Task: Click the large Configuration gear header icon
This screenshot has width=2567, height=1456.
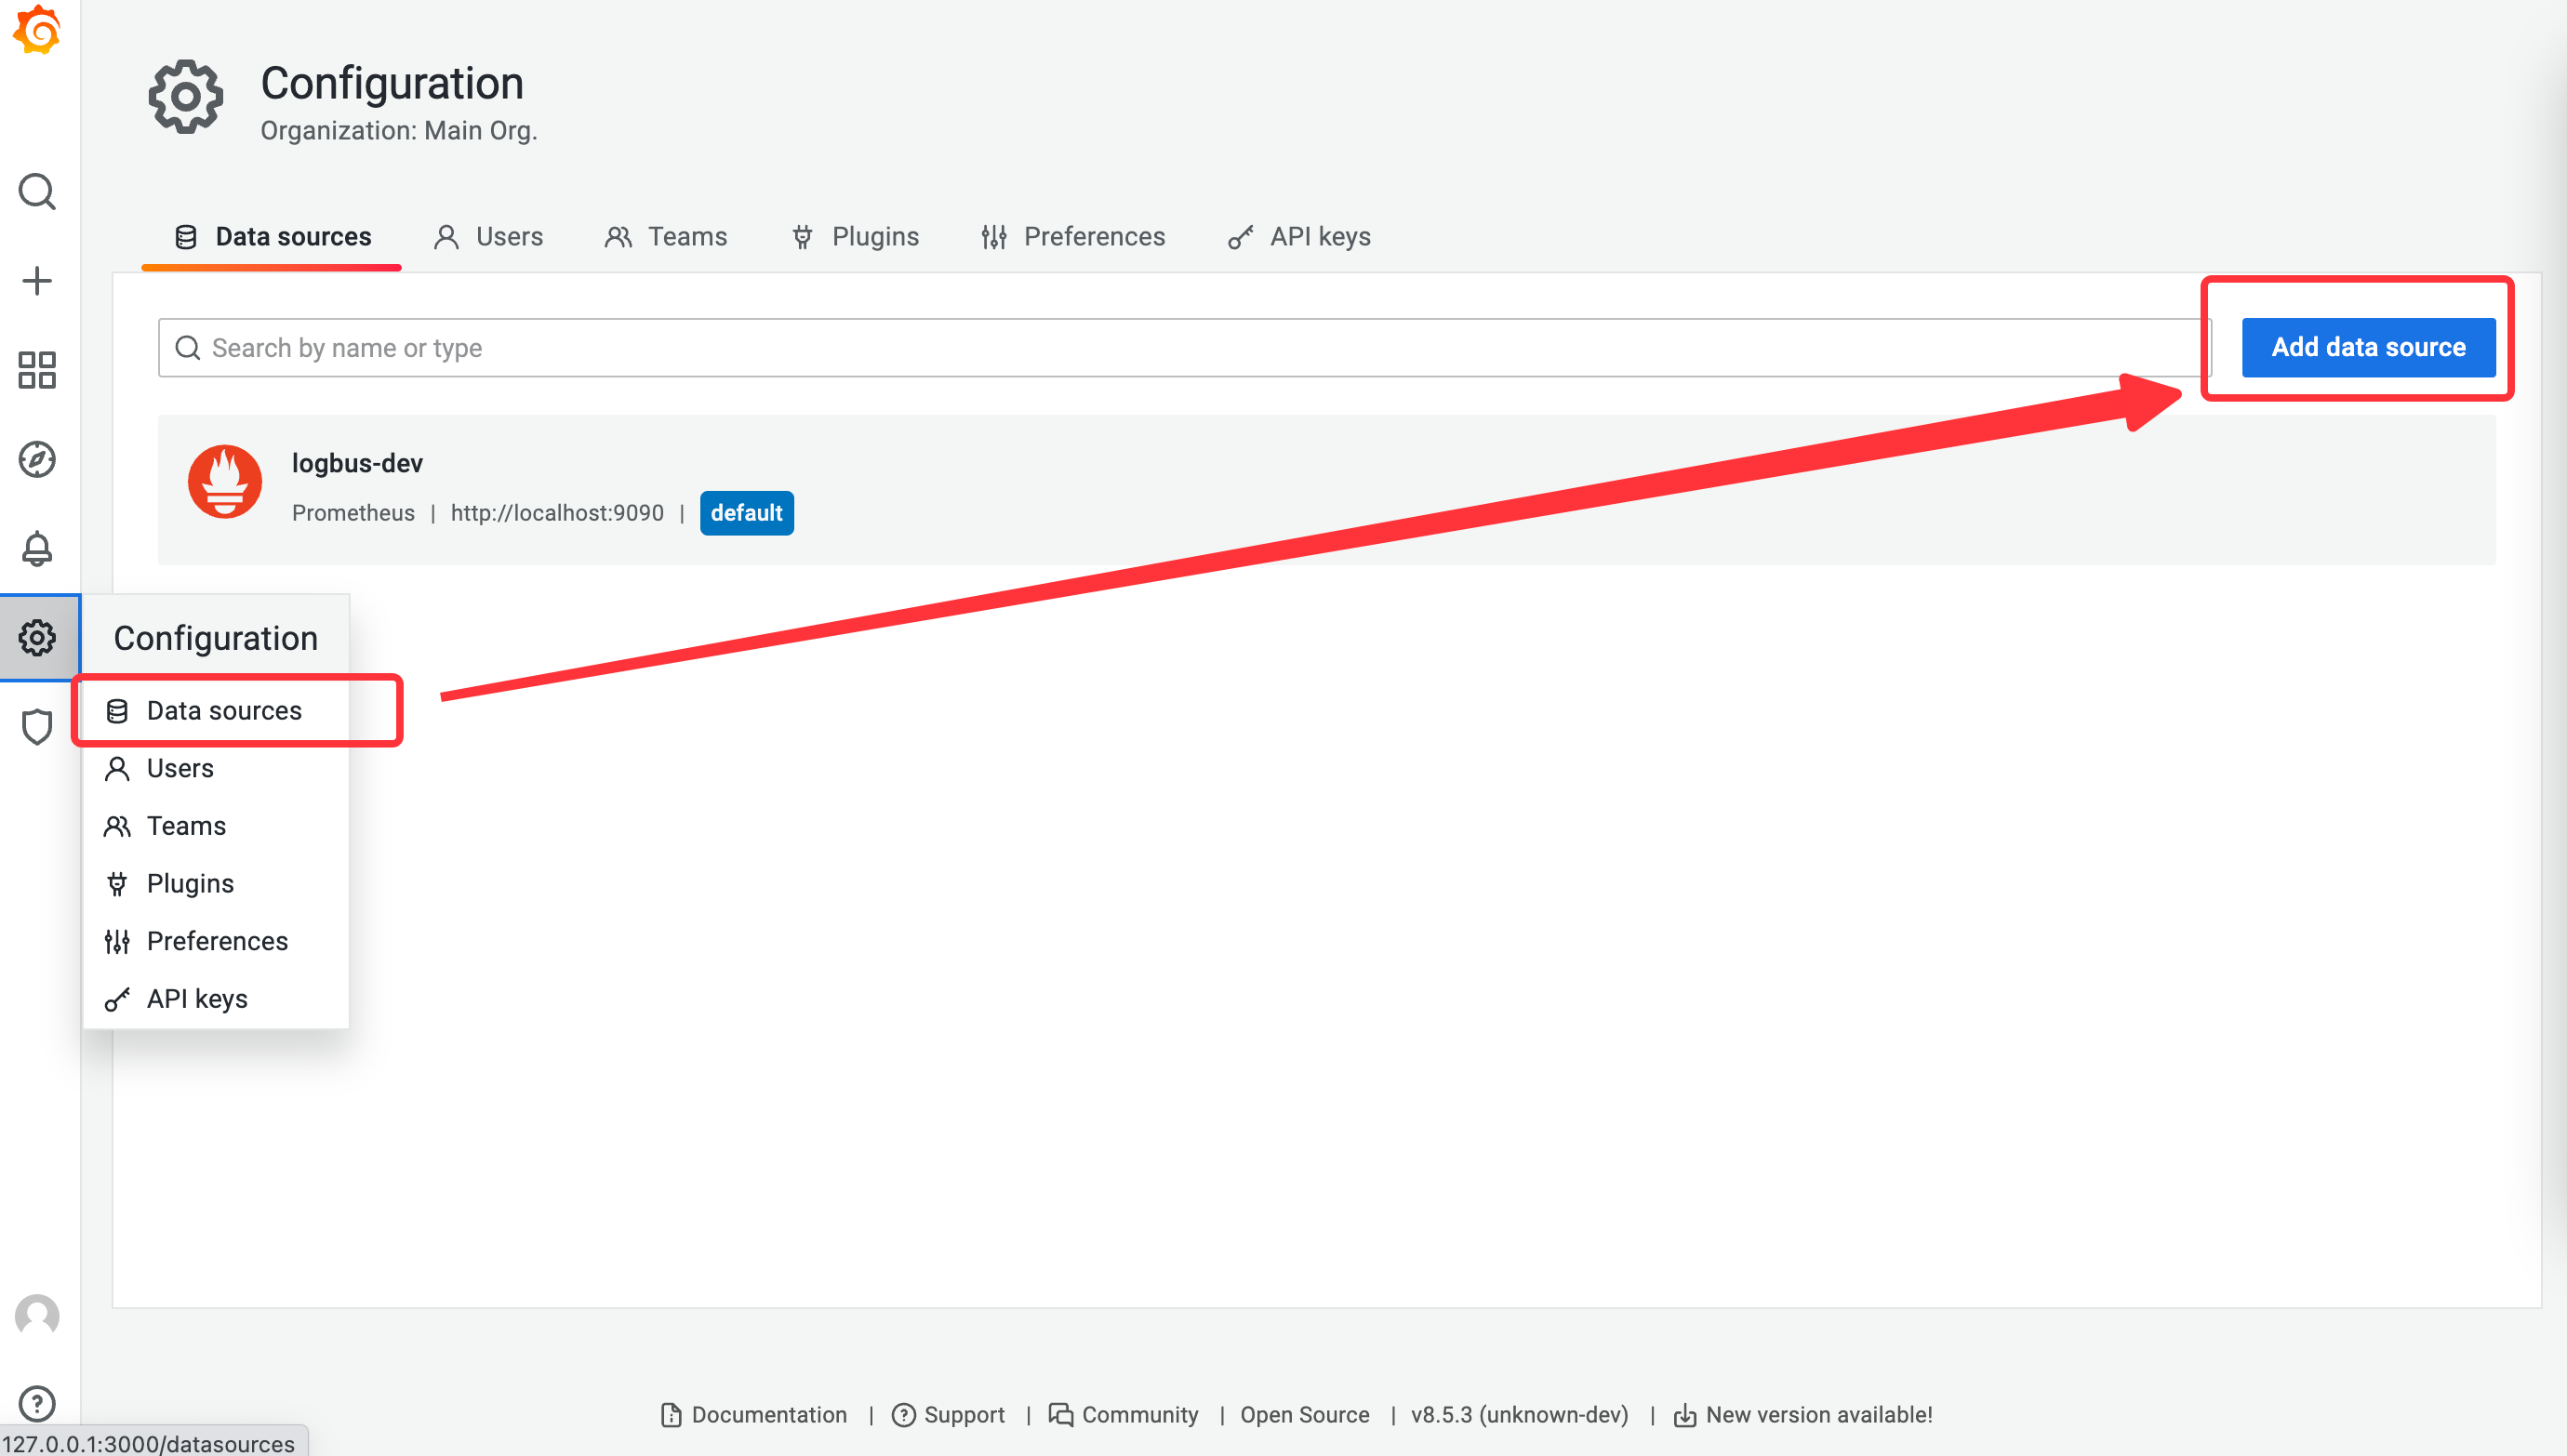Action: [x=186, y=97]
